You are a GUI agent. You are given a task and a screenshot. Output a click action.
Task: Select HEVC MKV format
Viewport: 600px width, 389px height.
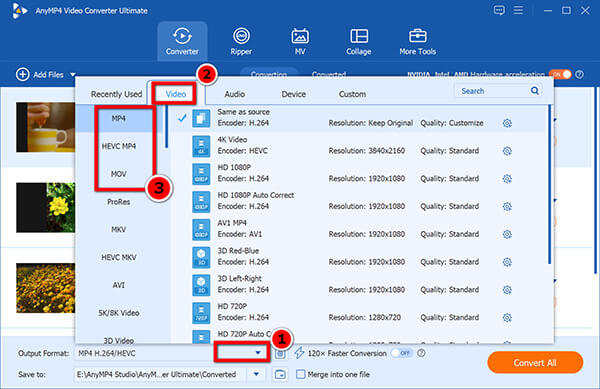pos(119,257)
